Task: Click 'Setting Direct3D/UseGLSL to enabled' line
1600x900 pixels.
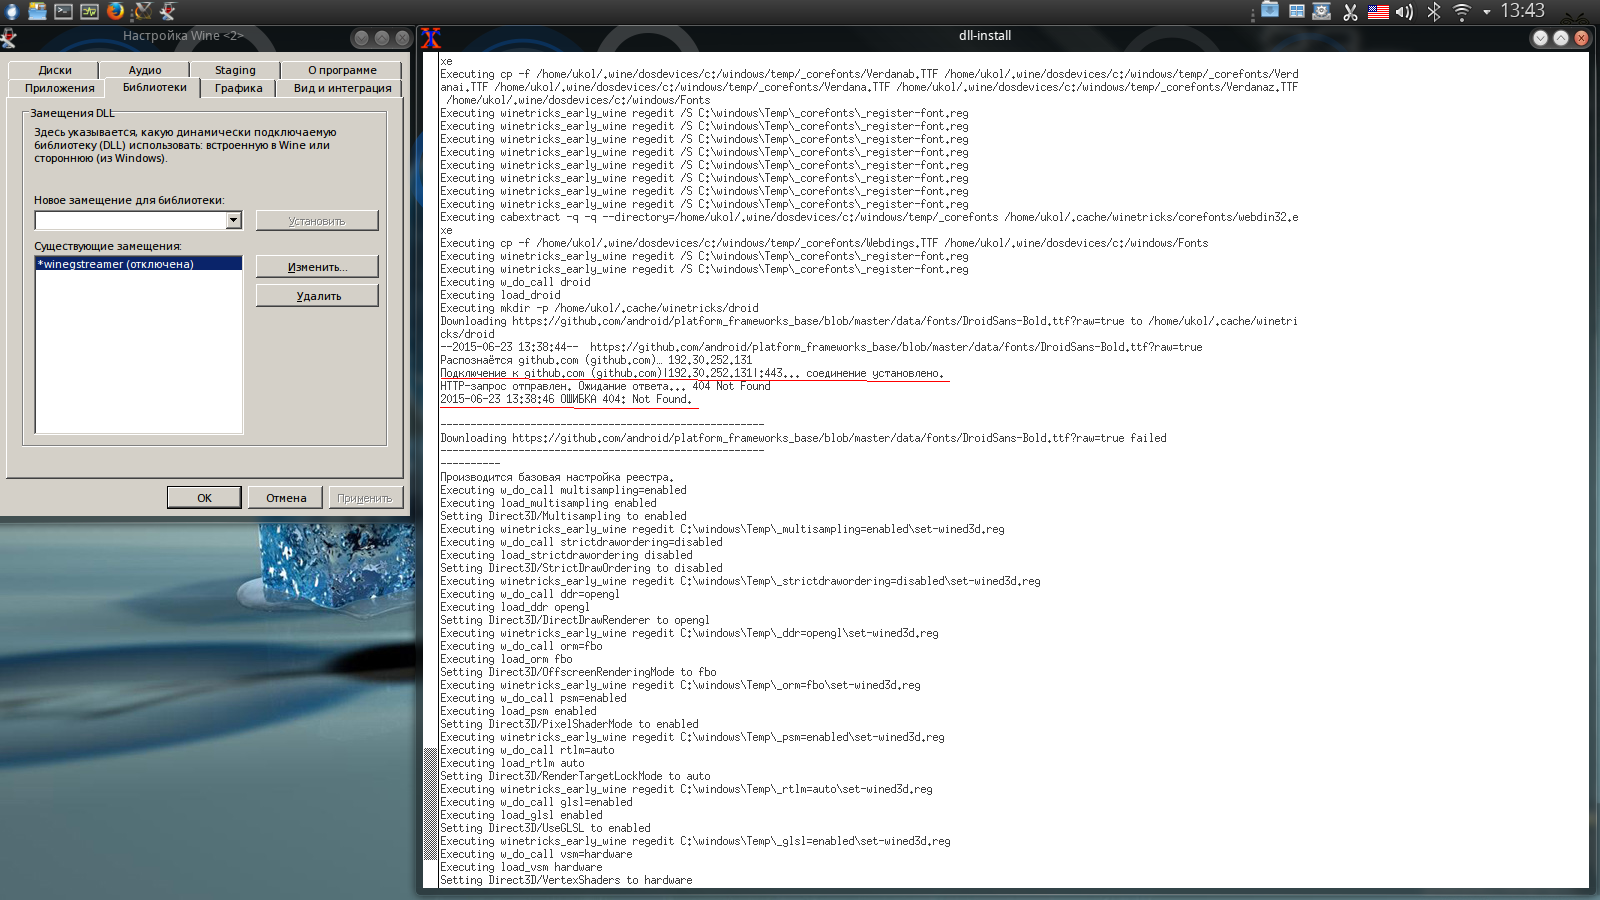Action: tap(545, 828)
